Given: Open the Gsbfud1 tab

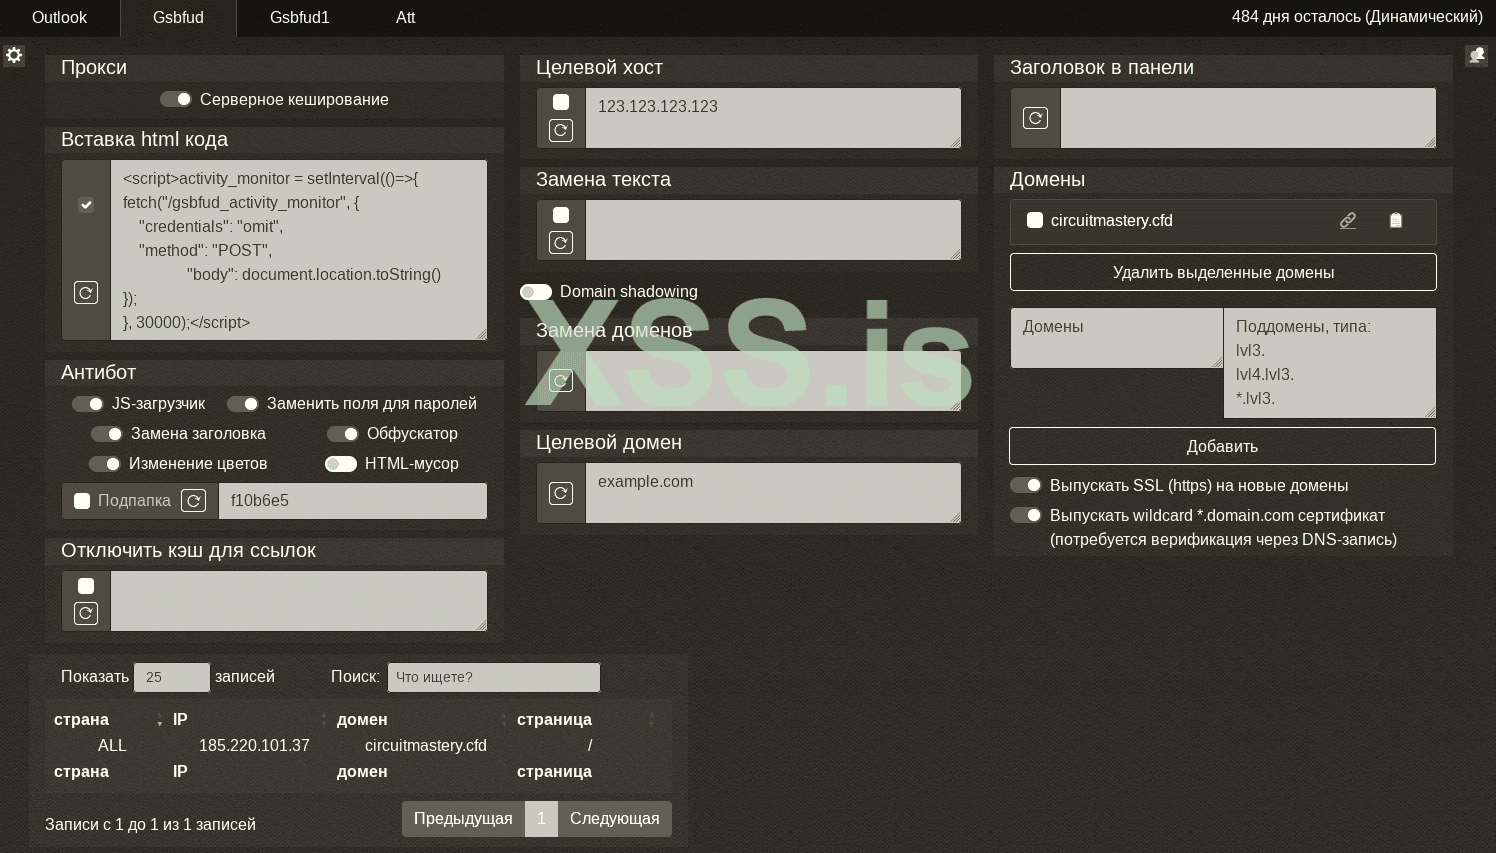Looking at the screenshot, I should (x=300, y=18).
